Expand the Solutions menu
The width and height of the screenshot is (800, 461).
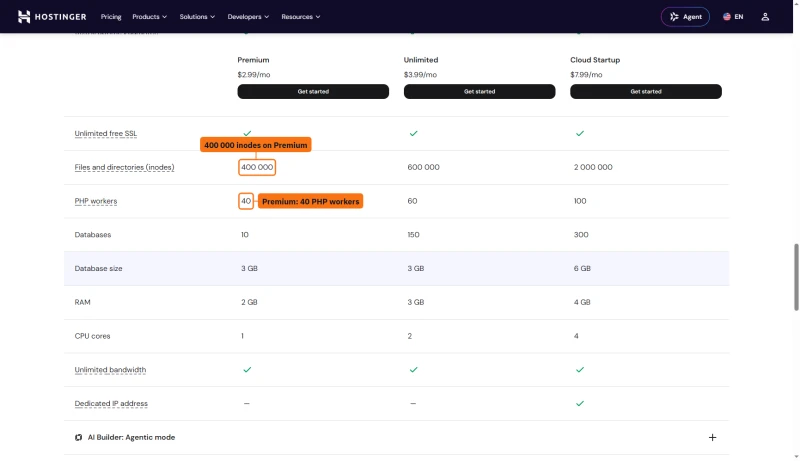[x=197, y=17]
